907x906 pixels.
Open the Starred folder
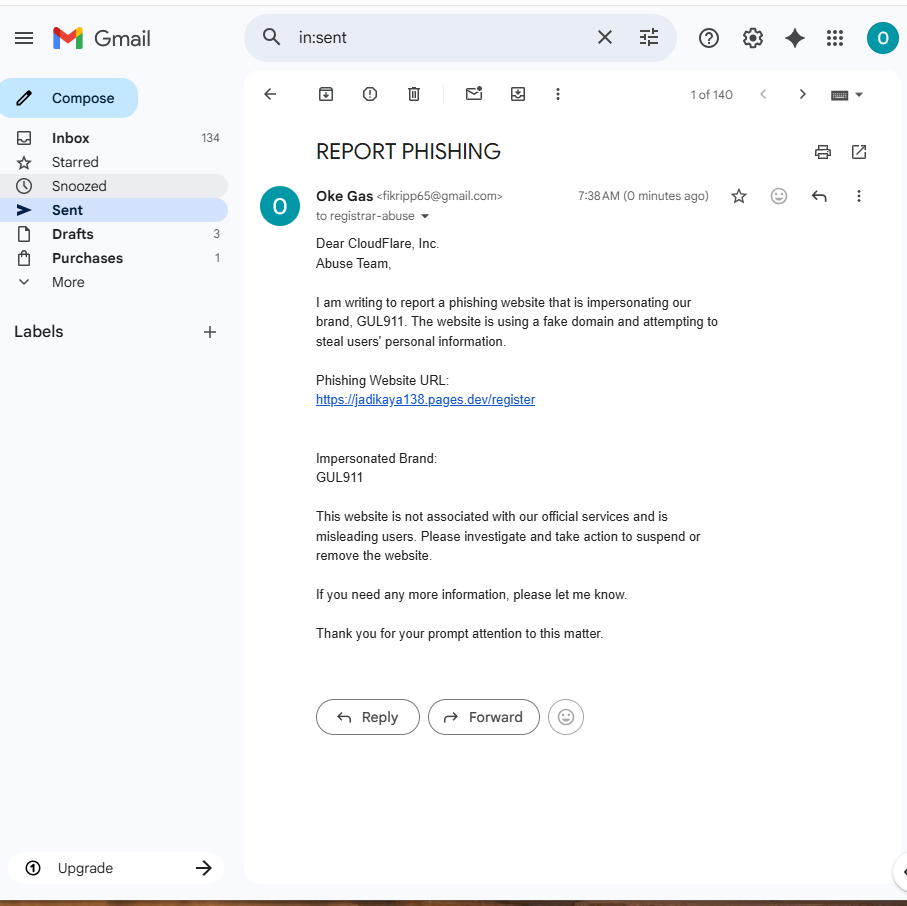click(114, 162)
